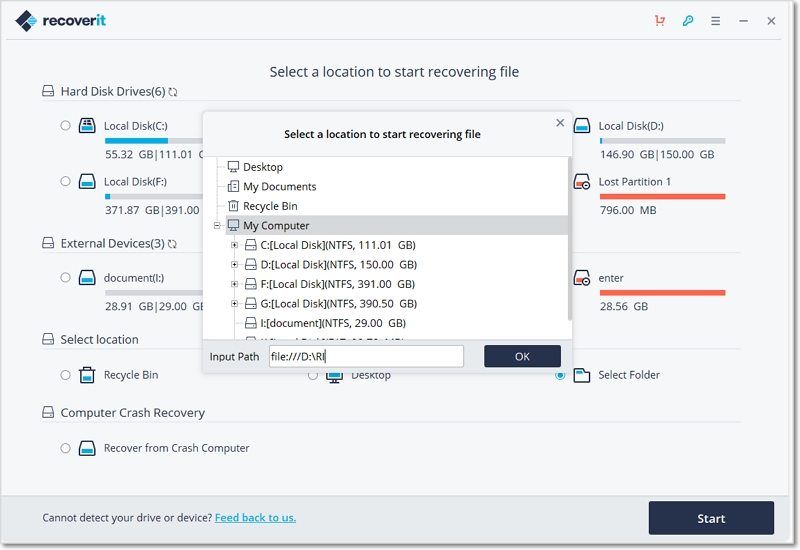Click the folder tree vertical scrollbar

[x=569, y=239]
